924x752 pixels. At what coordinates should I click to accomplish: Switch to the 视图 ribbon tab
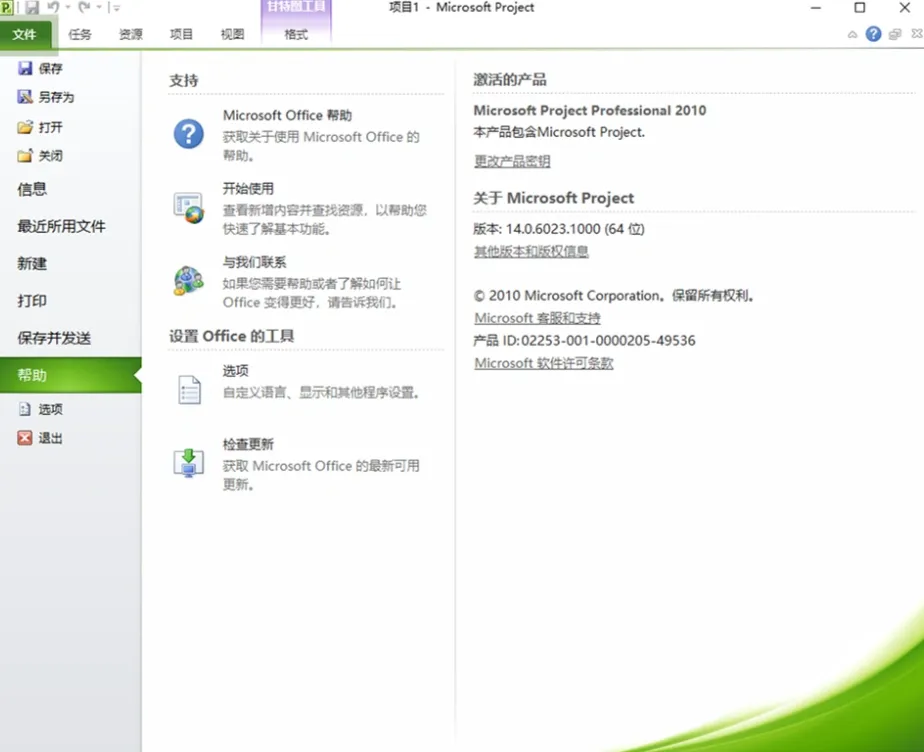(x=232, y=34)
